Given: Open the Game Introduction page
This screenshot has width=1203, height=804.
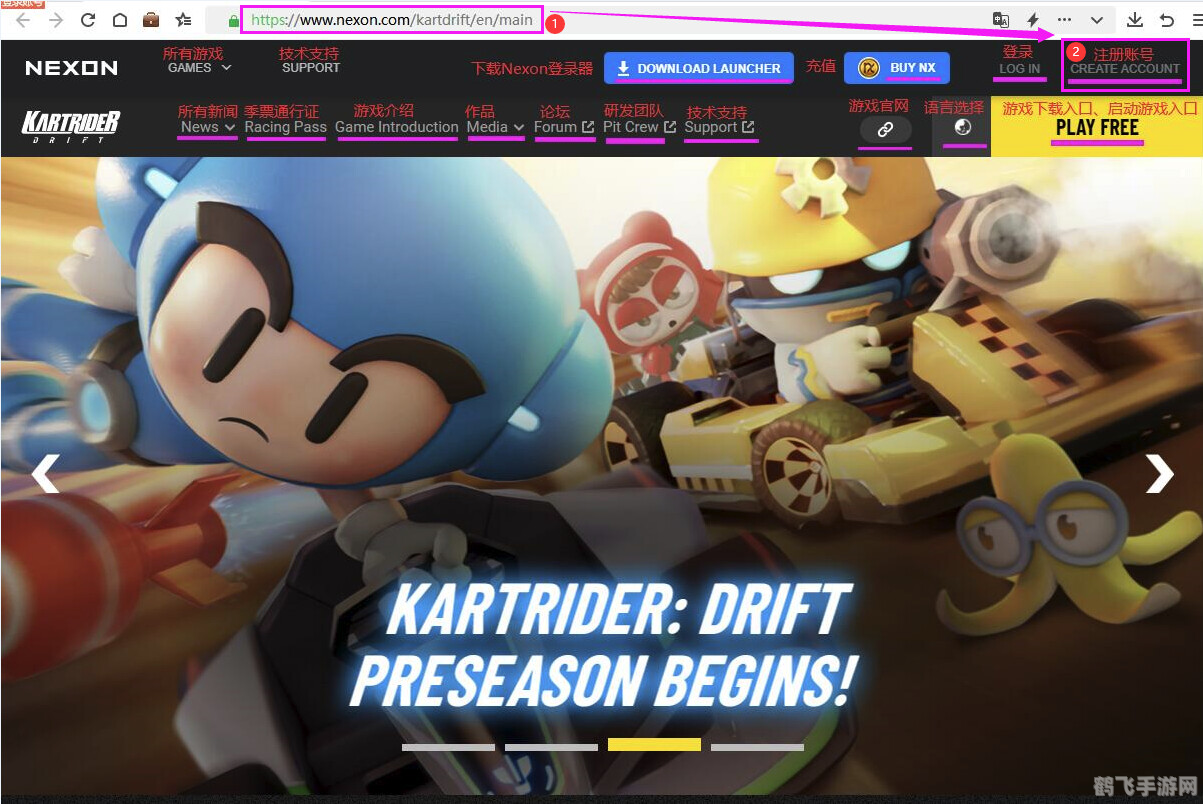Looking at the screenshot, I should [396, 127].
